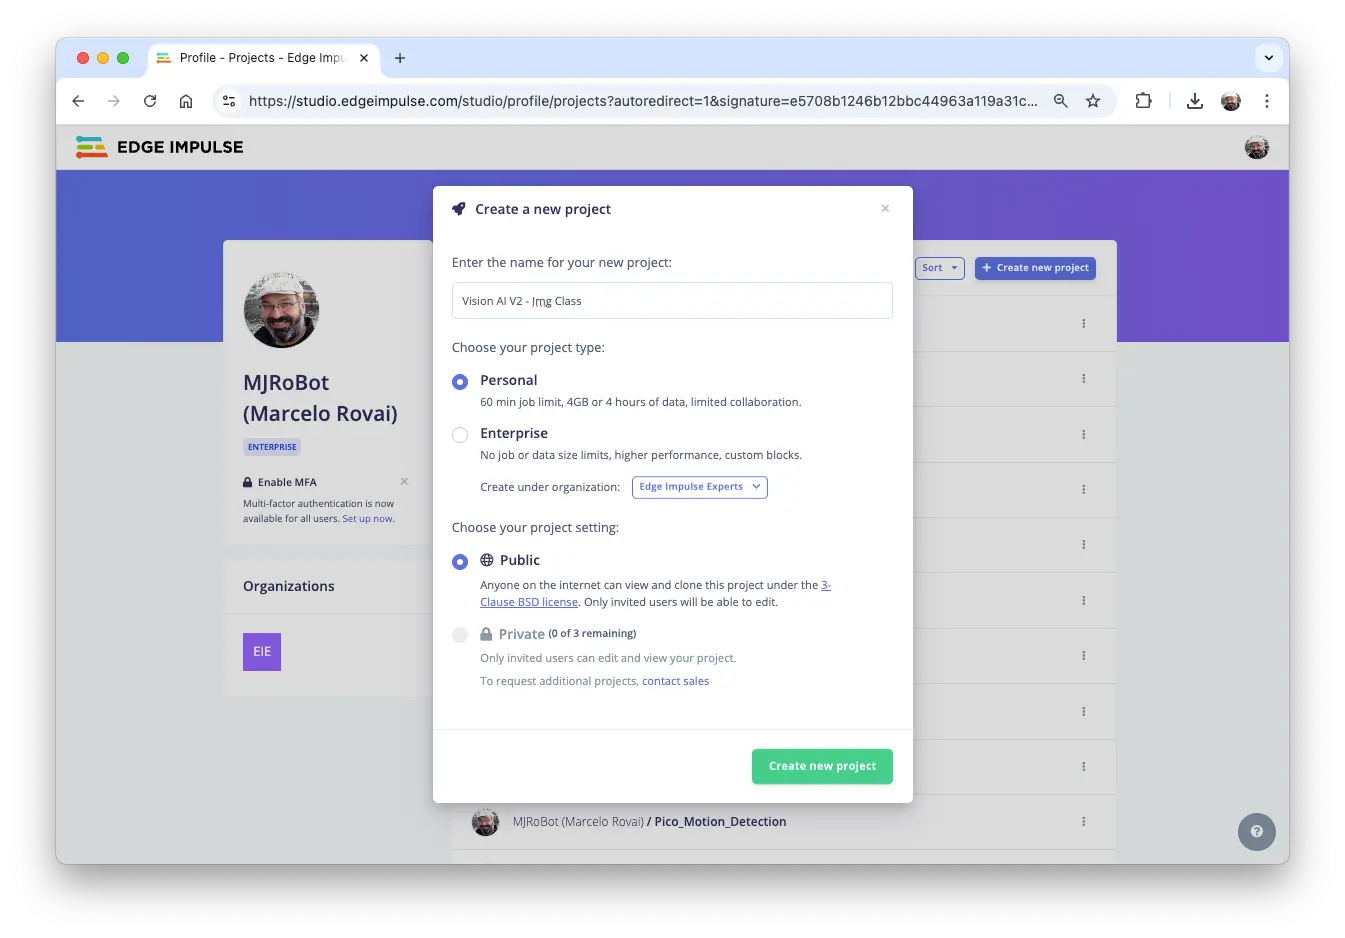
Task: Select the Personal project type
Action: pyautogui.click(x=460, y=382)
